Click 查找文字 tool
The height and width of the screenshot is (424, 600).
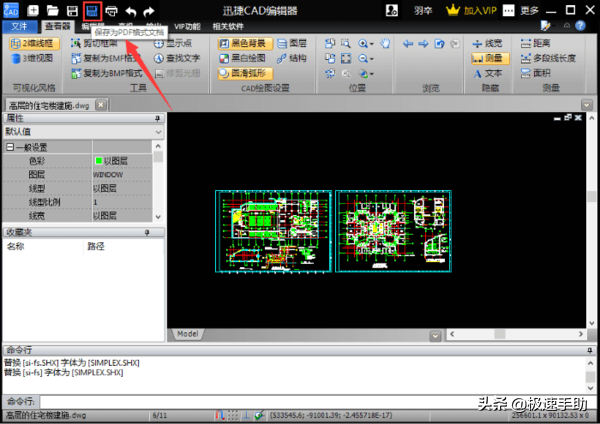coord(177,58)
